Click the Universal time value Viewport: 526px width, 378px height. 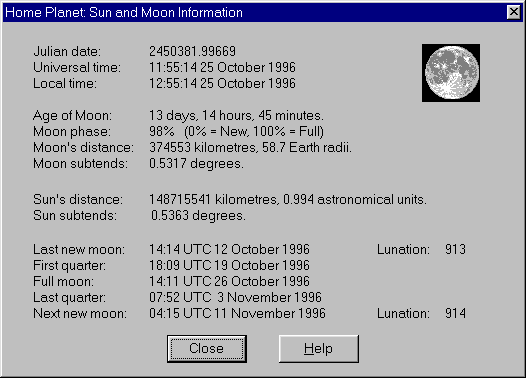pos(222,67)
